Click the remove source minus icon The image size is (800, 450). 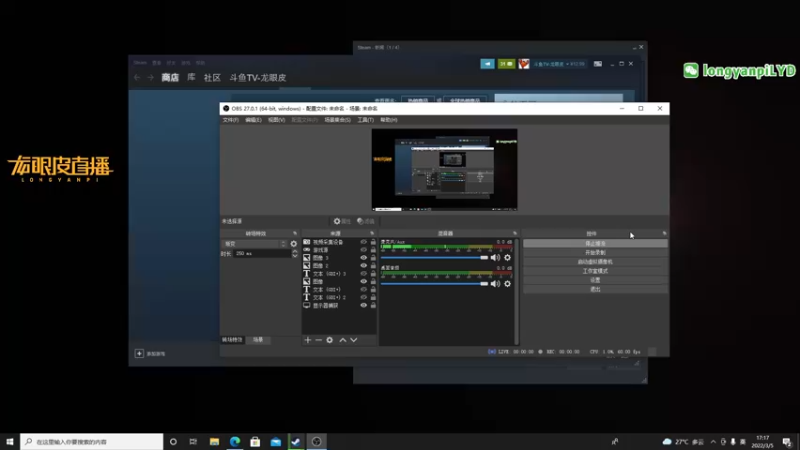click(318, 340)
